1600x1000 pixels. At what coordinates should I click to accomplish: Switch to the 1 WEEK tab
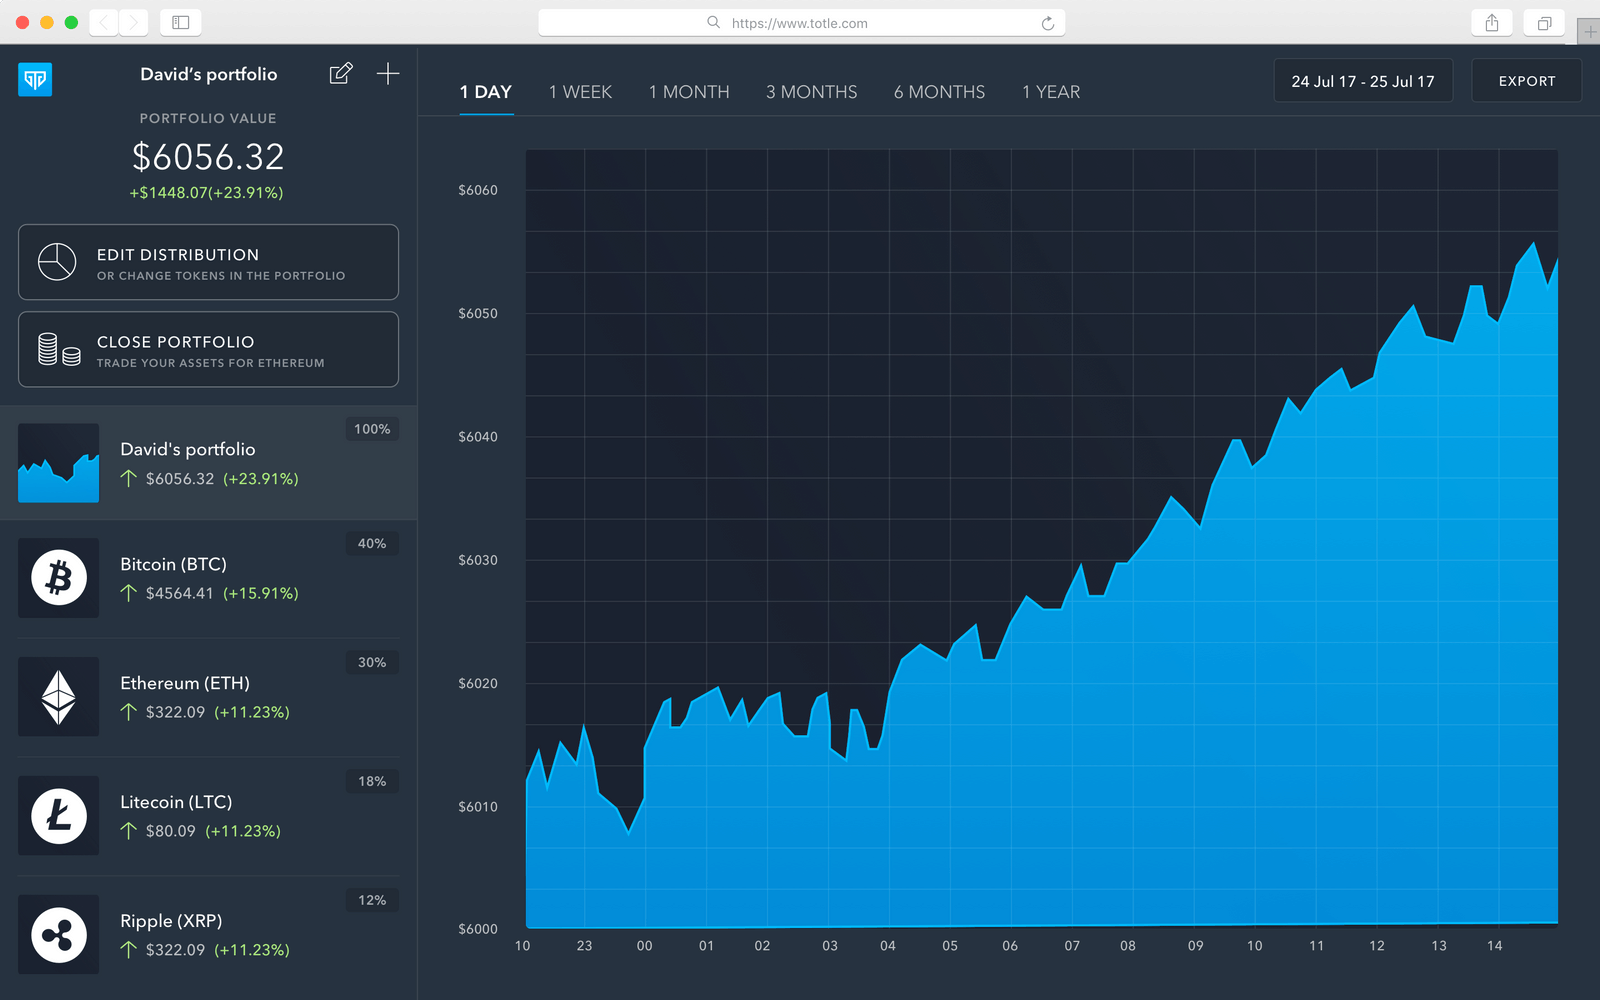click(580, 92)
